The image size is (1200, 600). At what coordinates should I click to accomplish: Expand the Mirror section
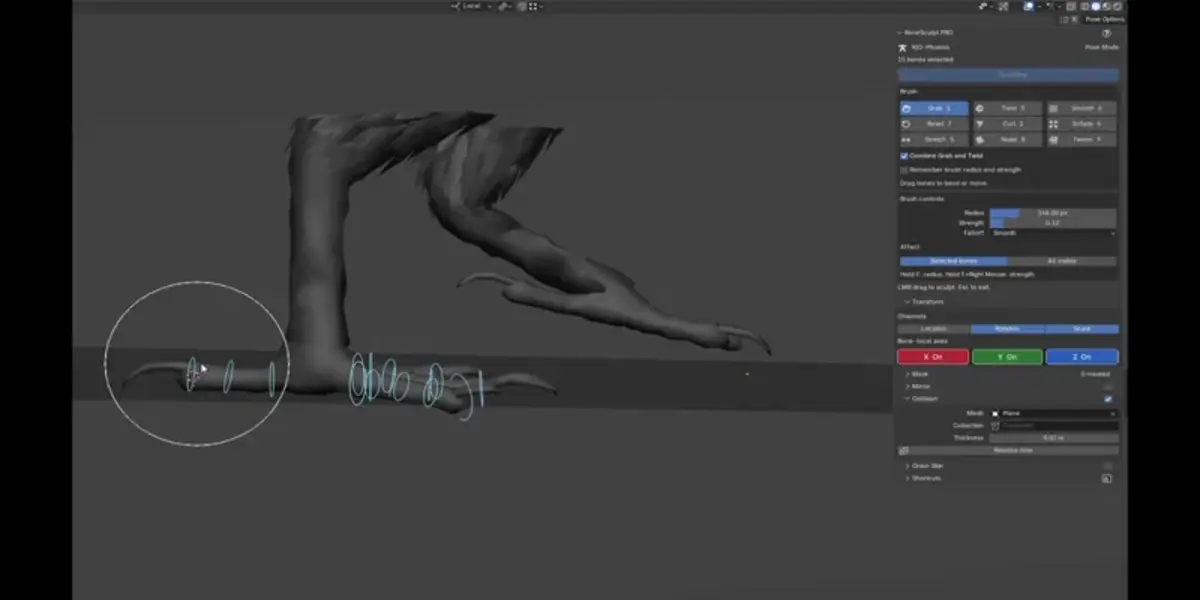coord(918,386)
